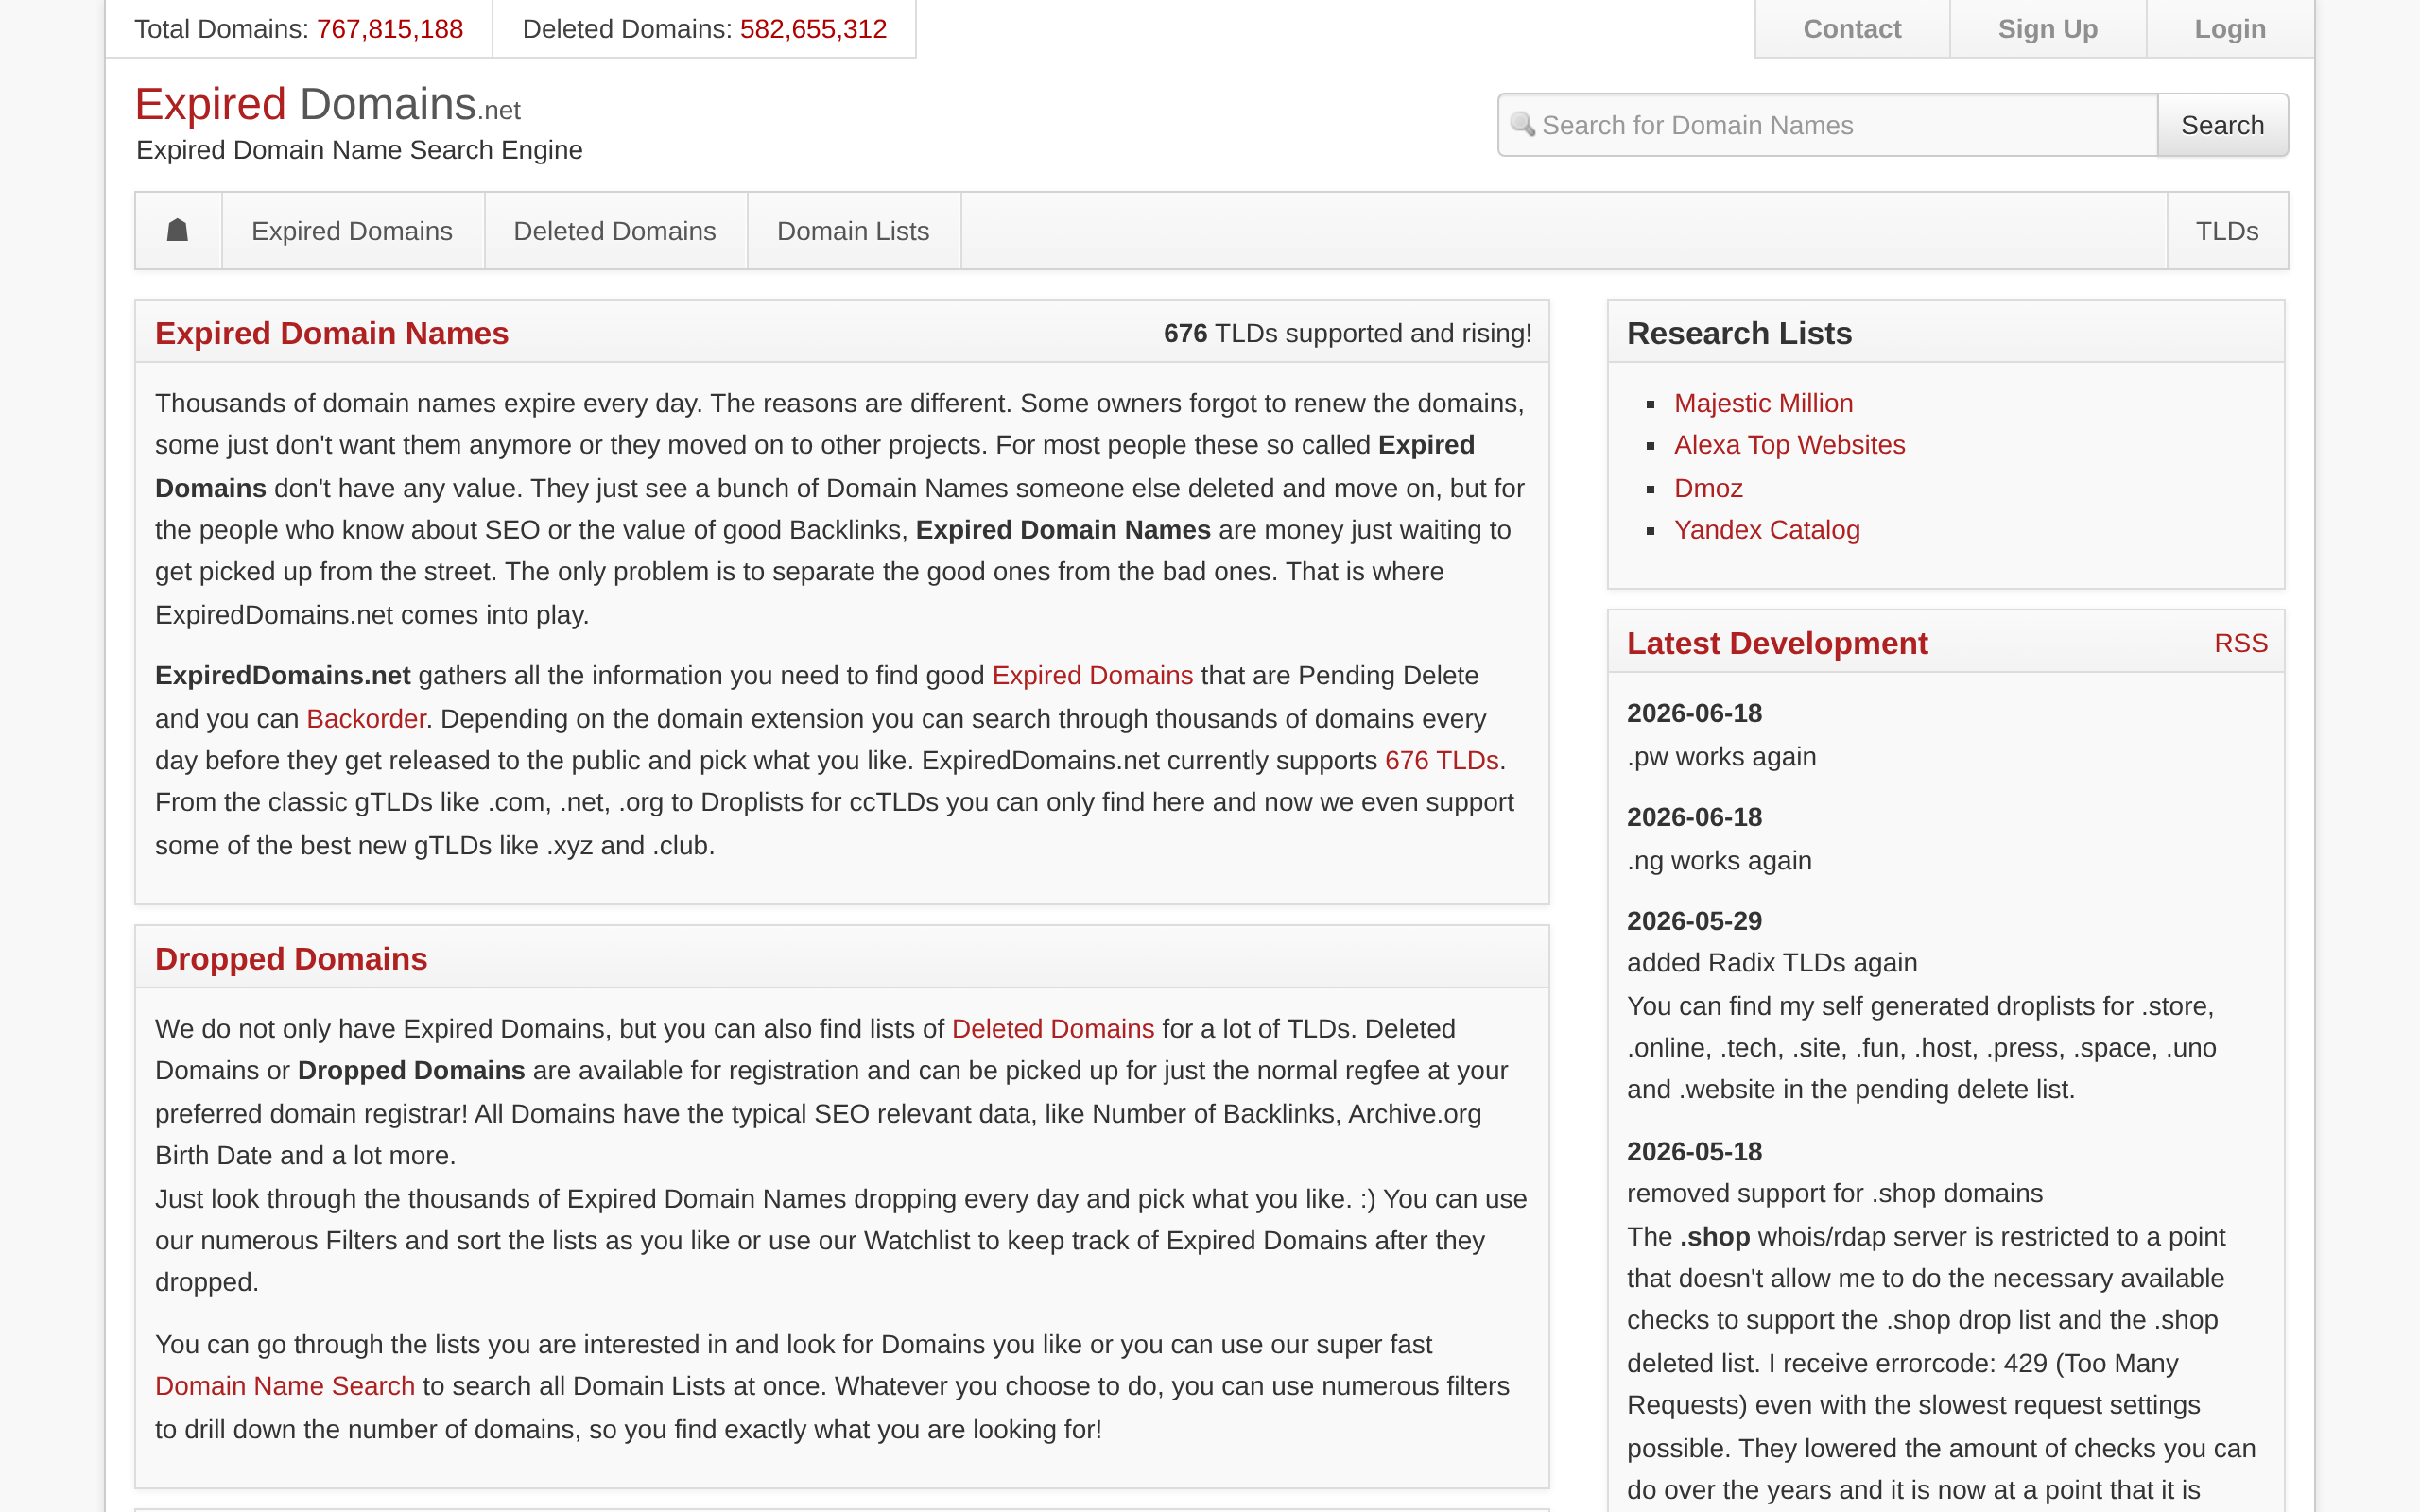Open the Domain Lists menu tab
This screenshot has width=2420, height=1512.
click(x=853, y=231)
